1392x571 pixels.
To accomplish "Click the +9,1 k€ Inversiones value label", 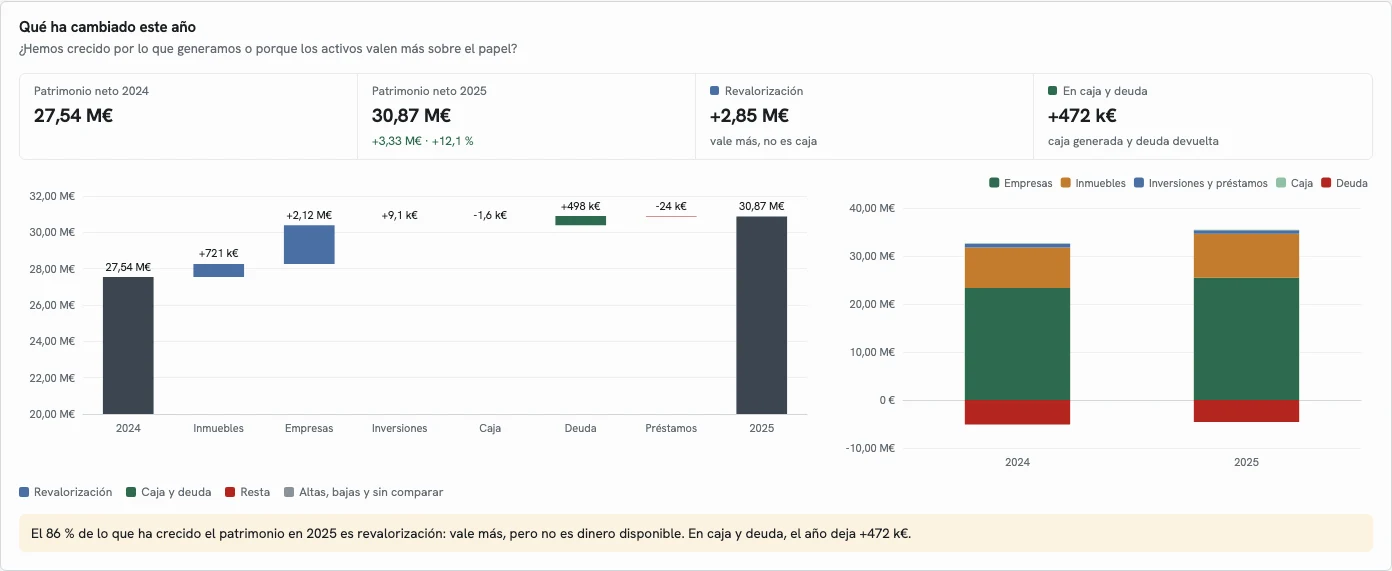I will pos(399,215).
